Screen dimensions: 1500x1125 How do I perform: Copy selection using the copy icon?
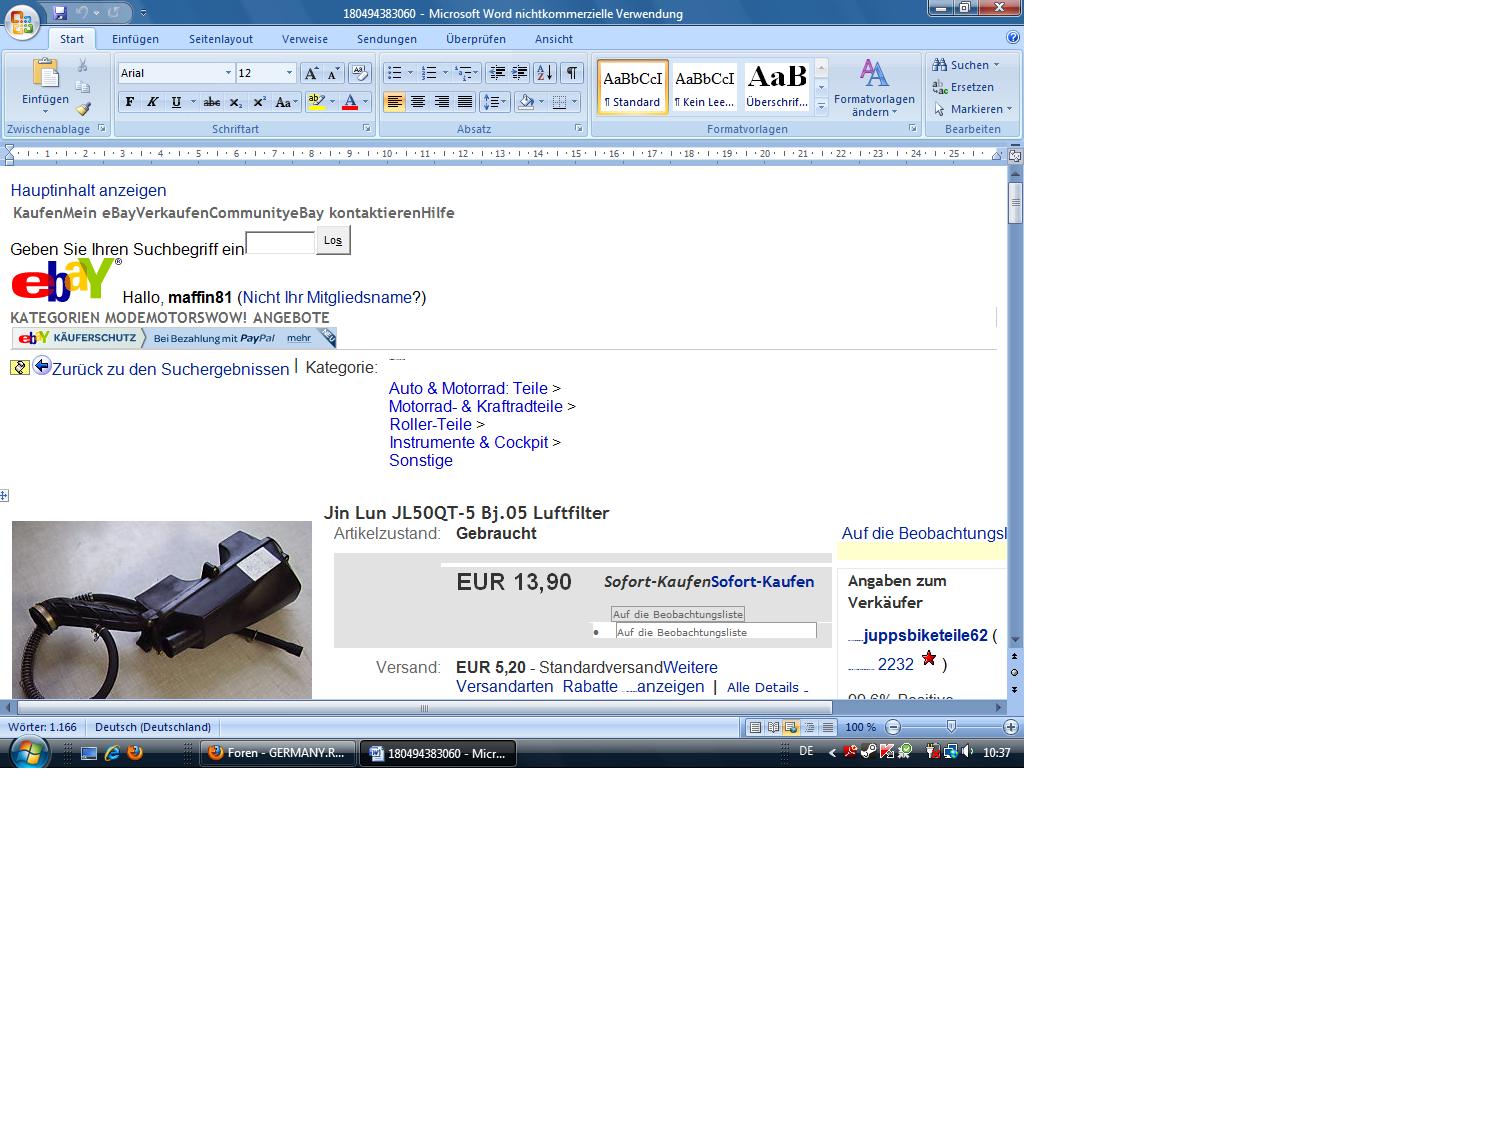[x=83, y=88]
